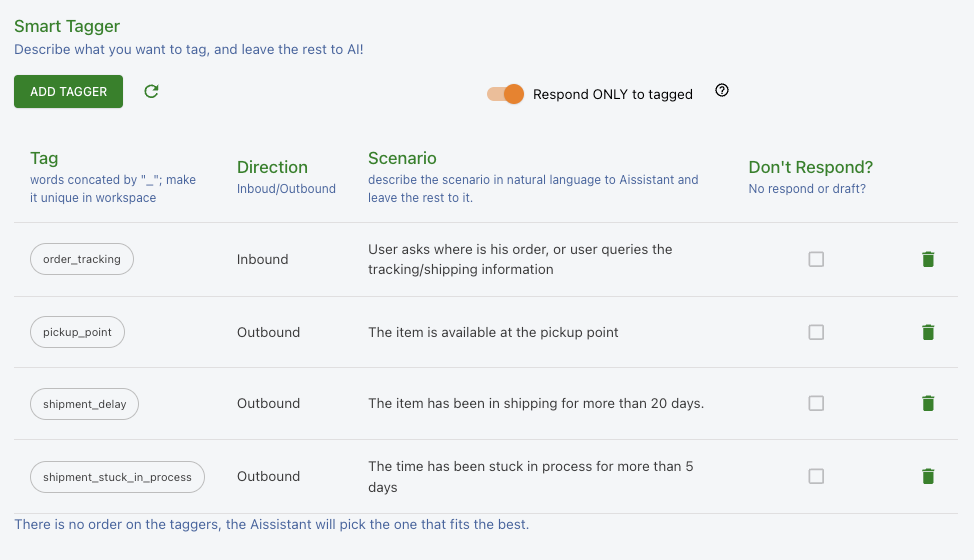Image resolution: width=974 pixels, height=560 pixels.
Task: Check Don't Respond for shipment_delay
Action: point(816,403)
